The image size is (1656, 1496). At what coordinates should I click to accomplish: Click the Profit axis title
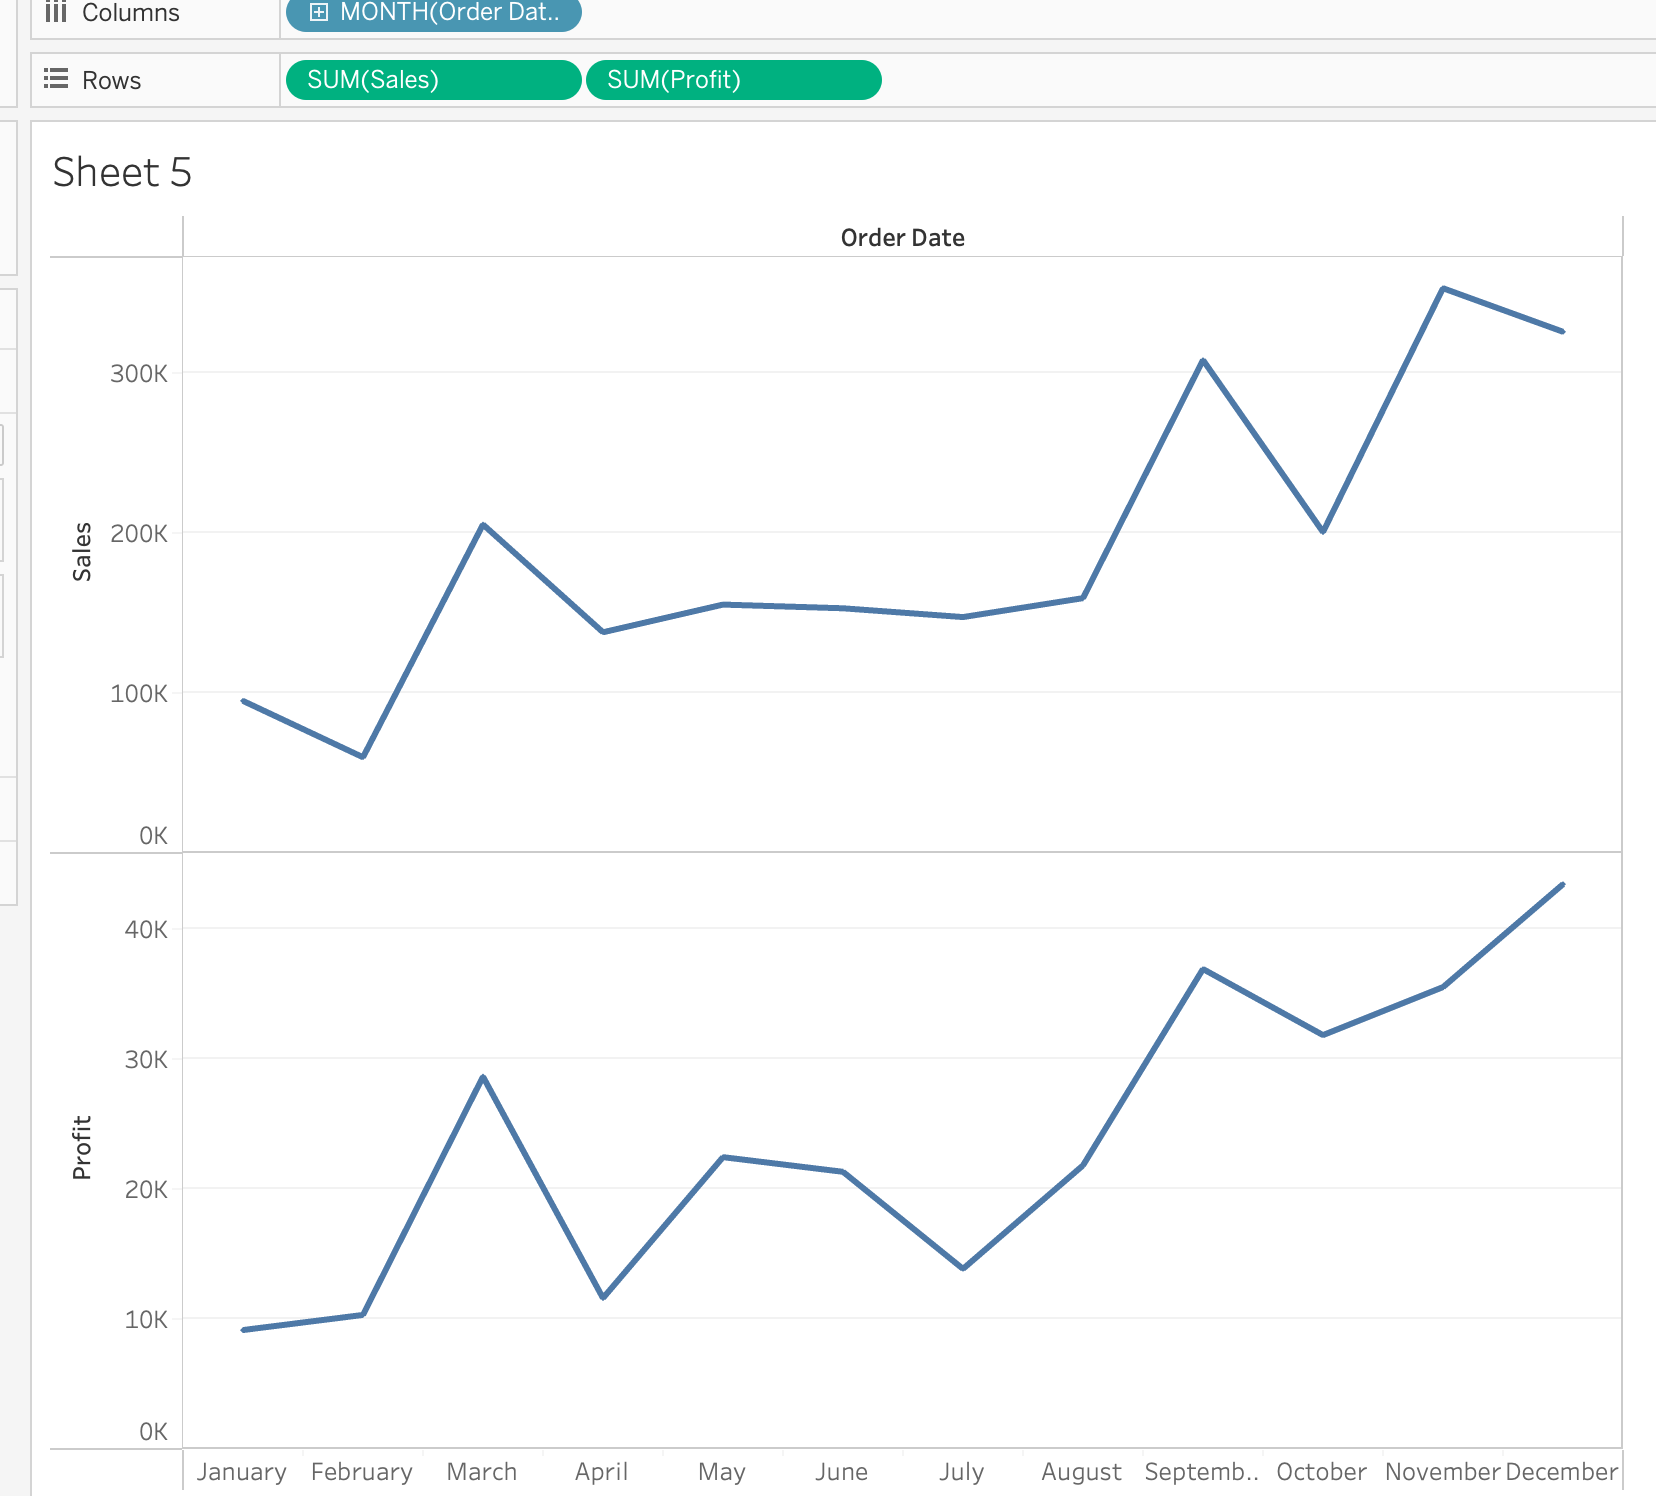(82, 1147)
